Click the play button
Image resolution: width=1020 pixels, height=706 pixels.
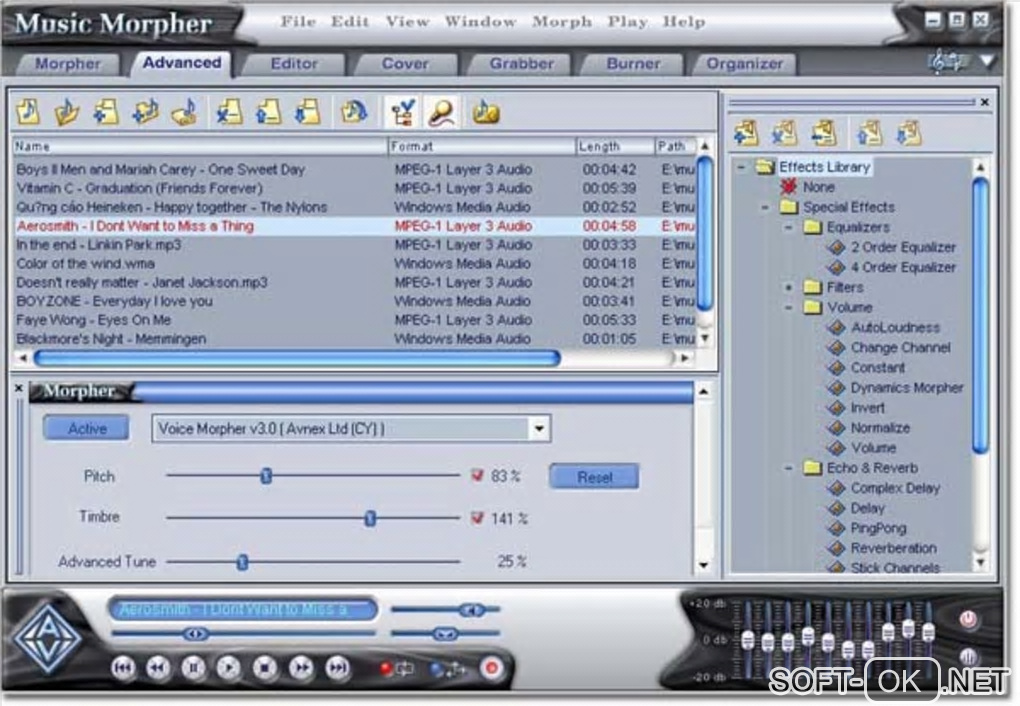coord(228,668)
